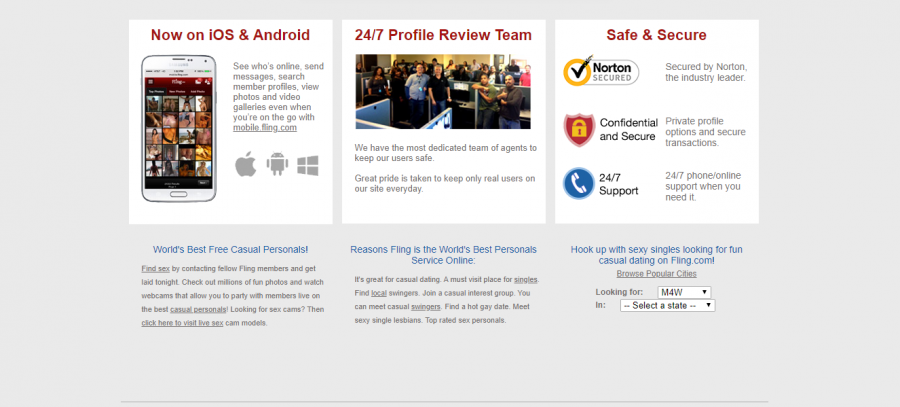900x407 pixels.
Task: Click the Apple iOS icon
Action: pyautogui.click(x=245, y=165)
